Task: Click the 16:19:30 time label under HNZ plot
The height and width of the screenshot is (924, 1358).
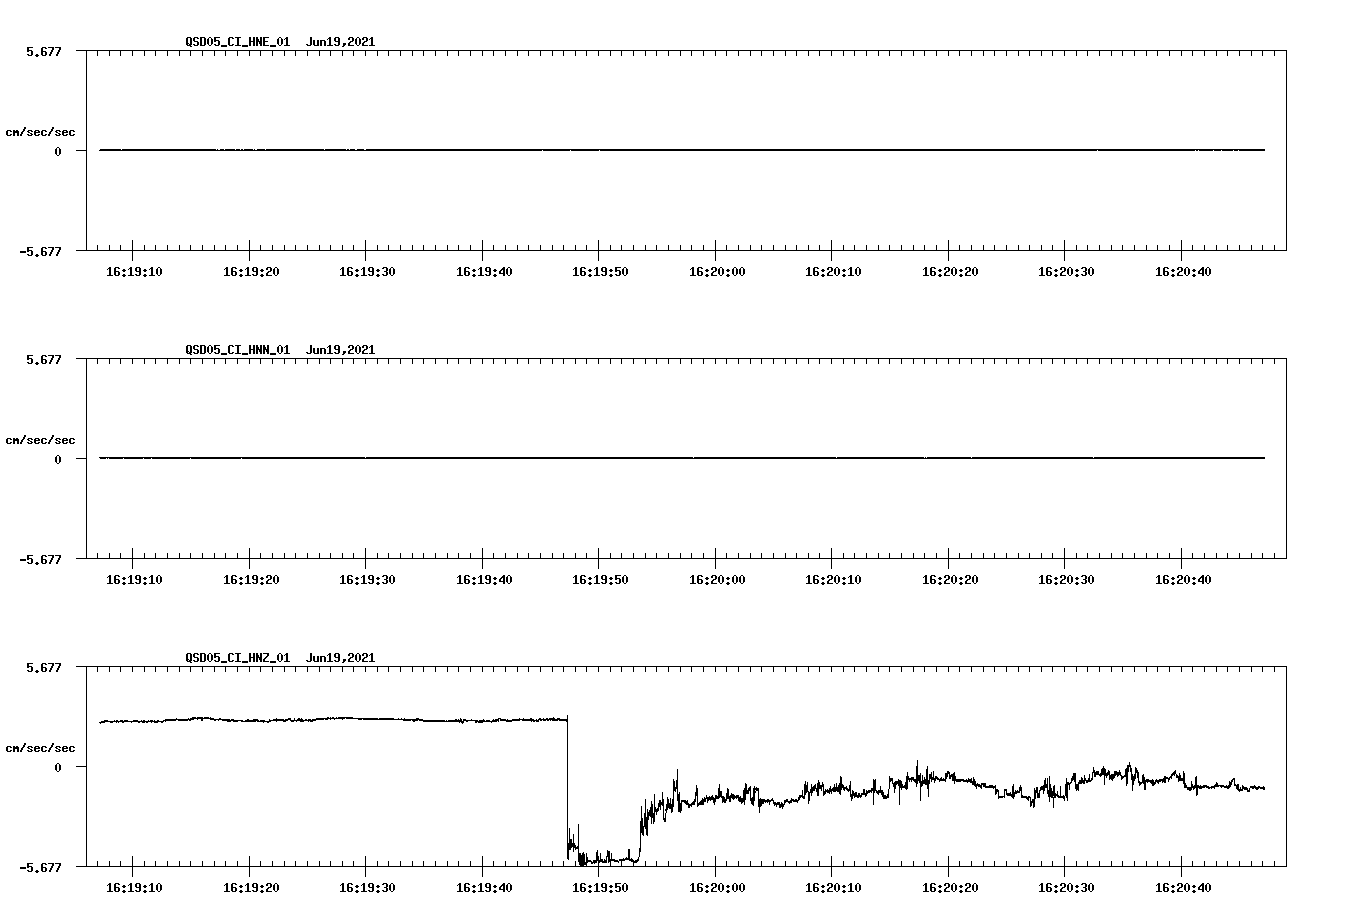Action: 367,888
